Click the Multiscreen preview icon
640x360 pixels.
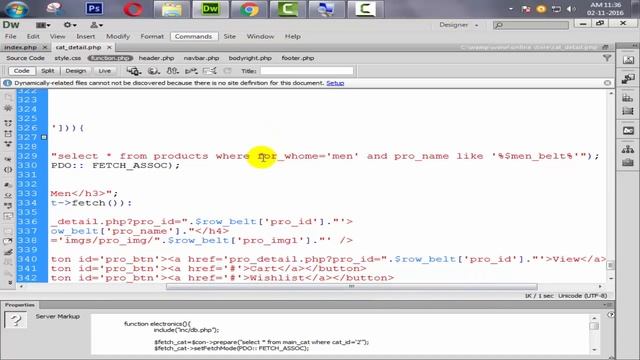pyautogui.click(x=133, y=71)
